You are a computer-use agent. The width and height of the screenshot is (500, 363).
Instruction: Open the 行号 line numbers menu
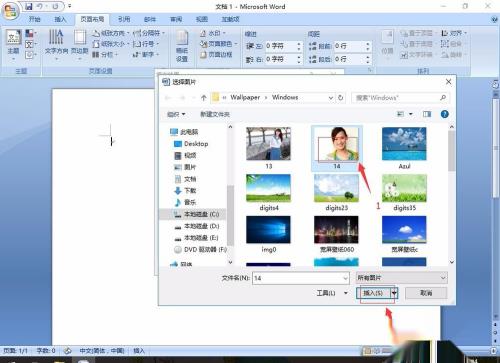[146, 44]
